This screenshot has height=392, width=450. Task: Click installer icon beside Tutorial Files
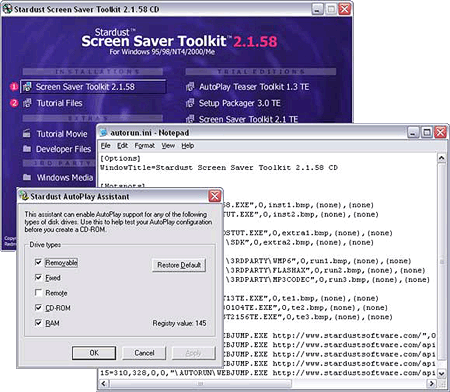coord(27,103)
